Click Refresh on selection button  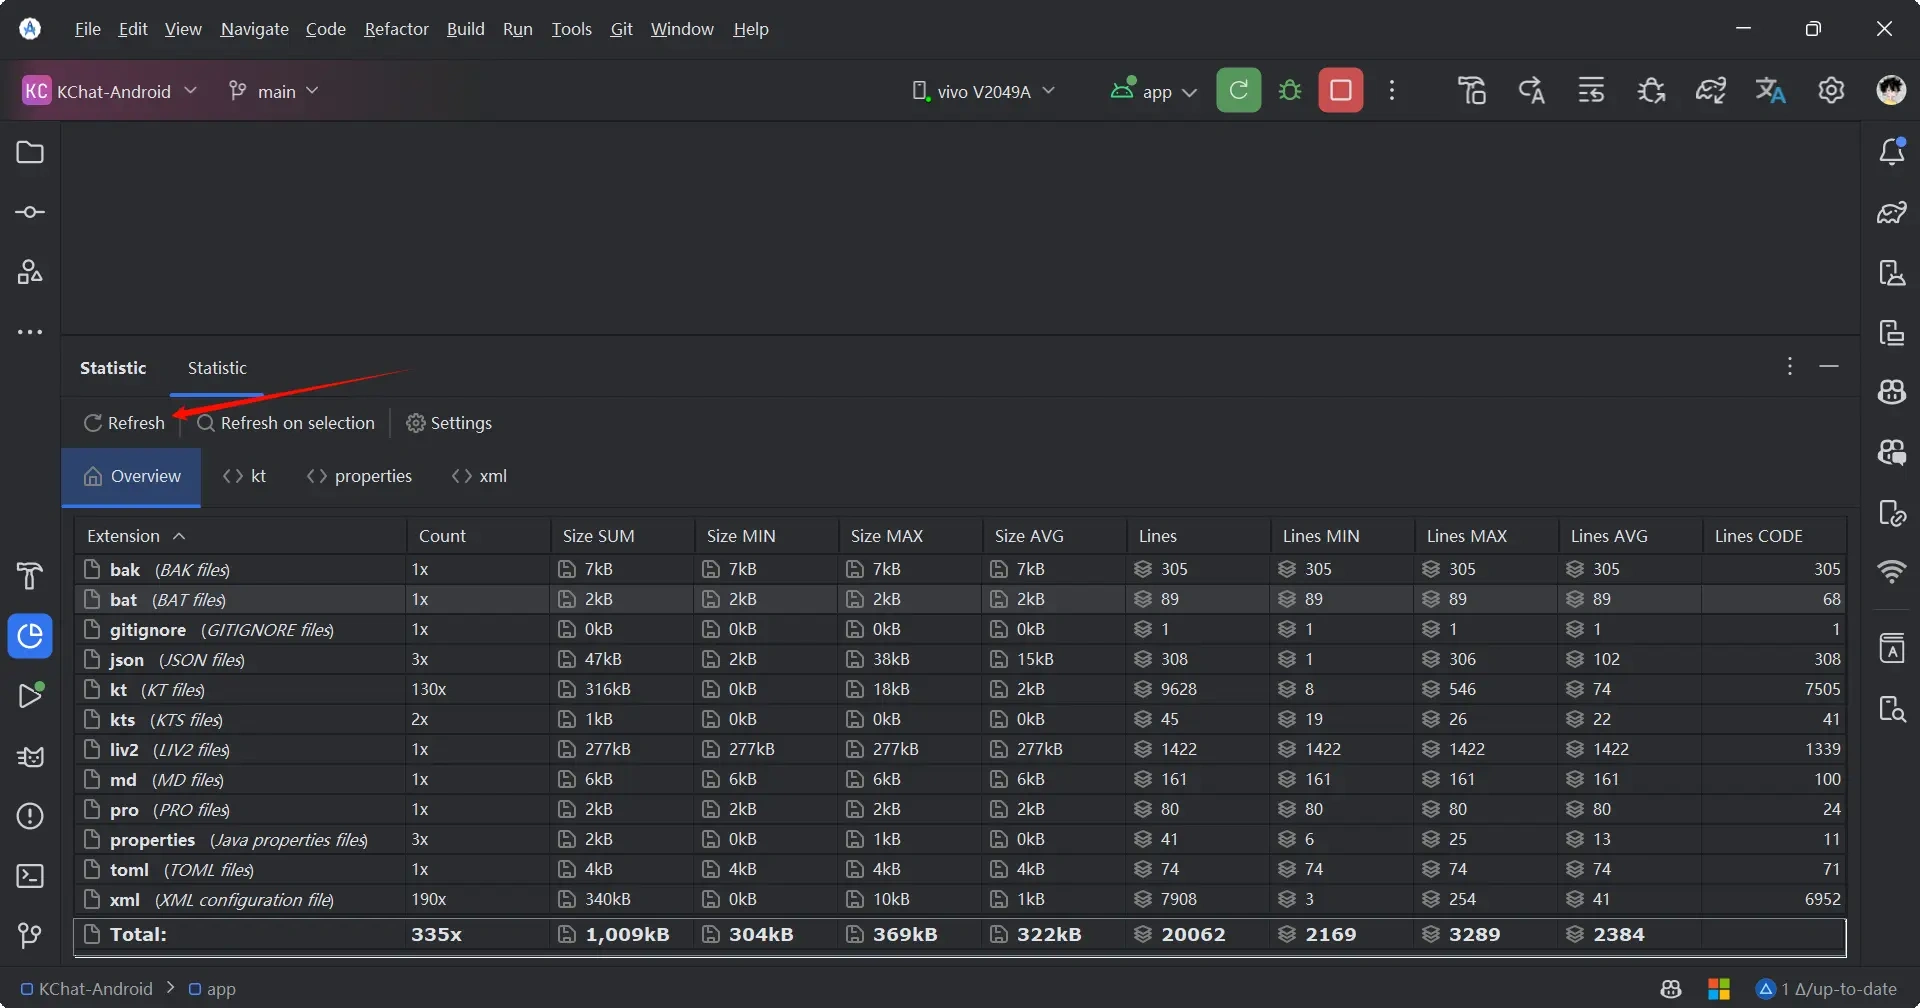click(286, 423)
